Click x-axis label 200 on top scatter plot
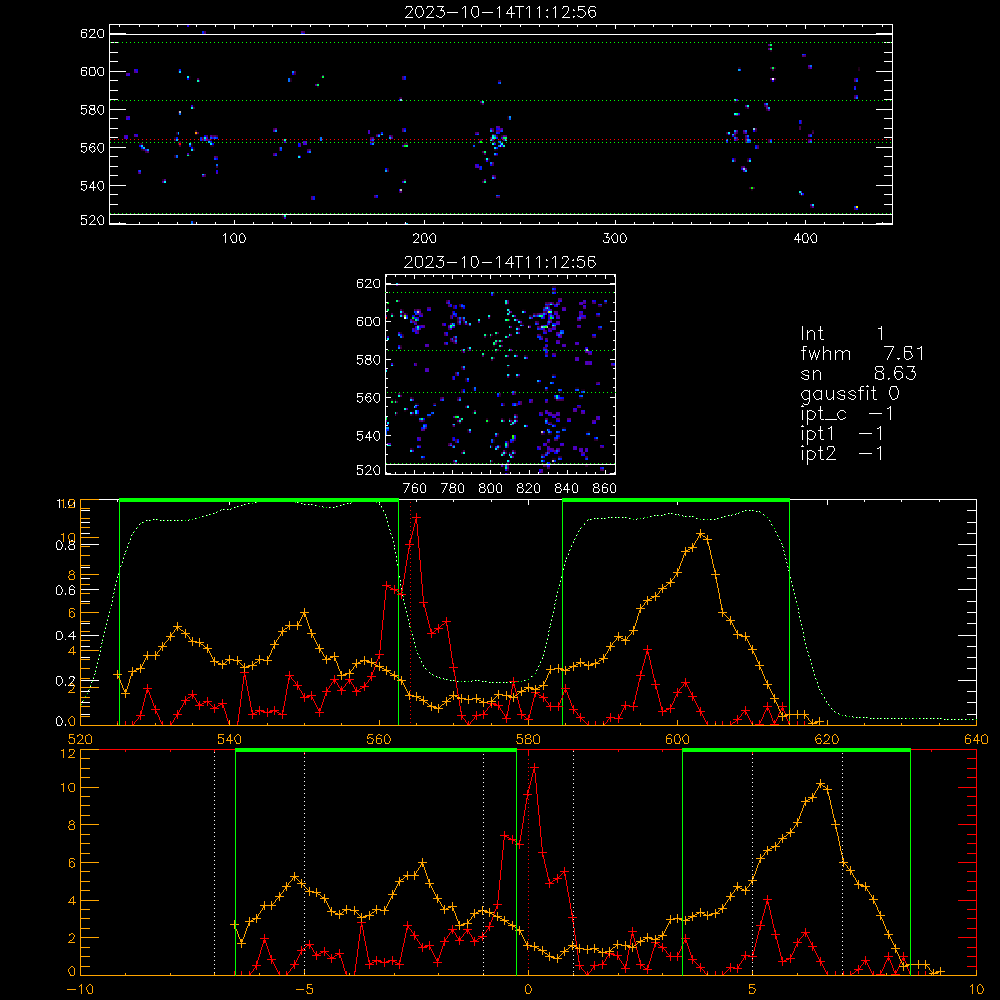 point(424,239)
